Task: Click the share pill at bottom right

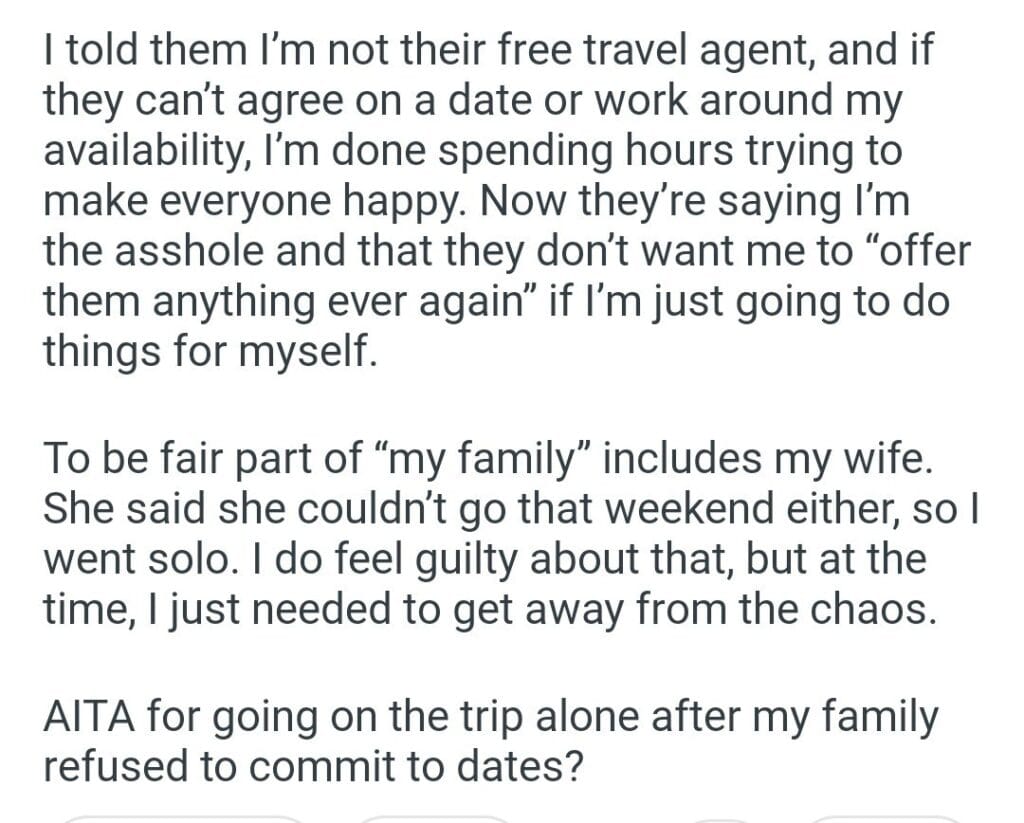Action: [x=885, y=819]
